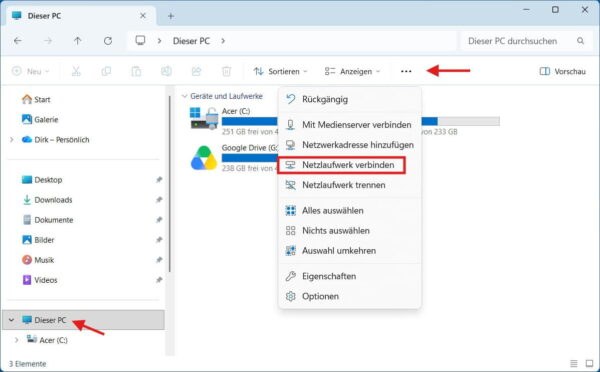Go back with the back arrow
Viewport: 600px width, 372px height.
[x=18, y=41]
